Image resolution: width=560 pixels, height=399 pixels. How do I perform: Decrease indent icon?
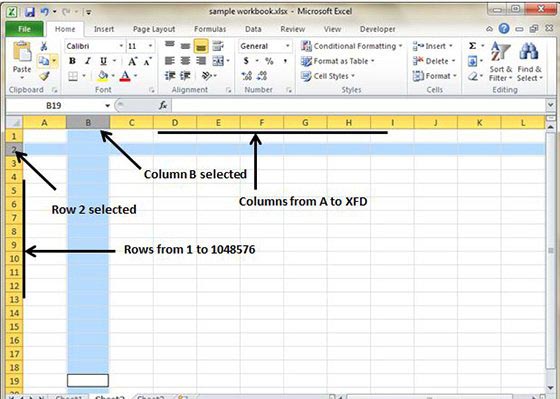170,76
